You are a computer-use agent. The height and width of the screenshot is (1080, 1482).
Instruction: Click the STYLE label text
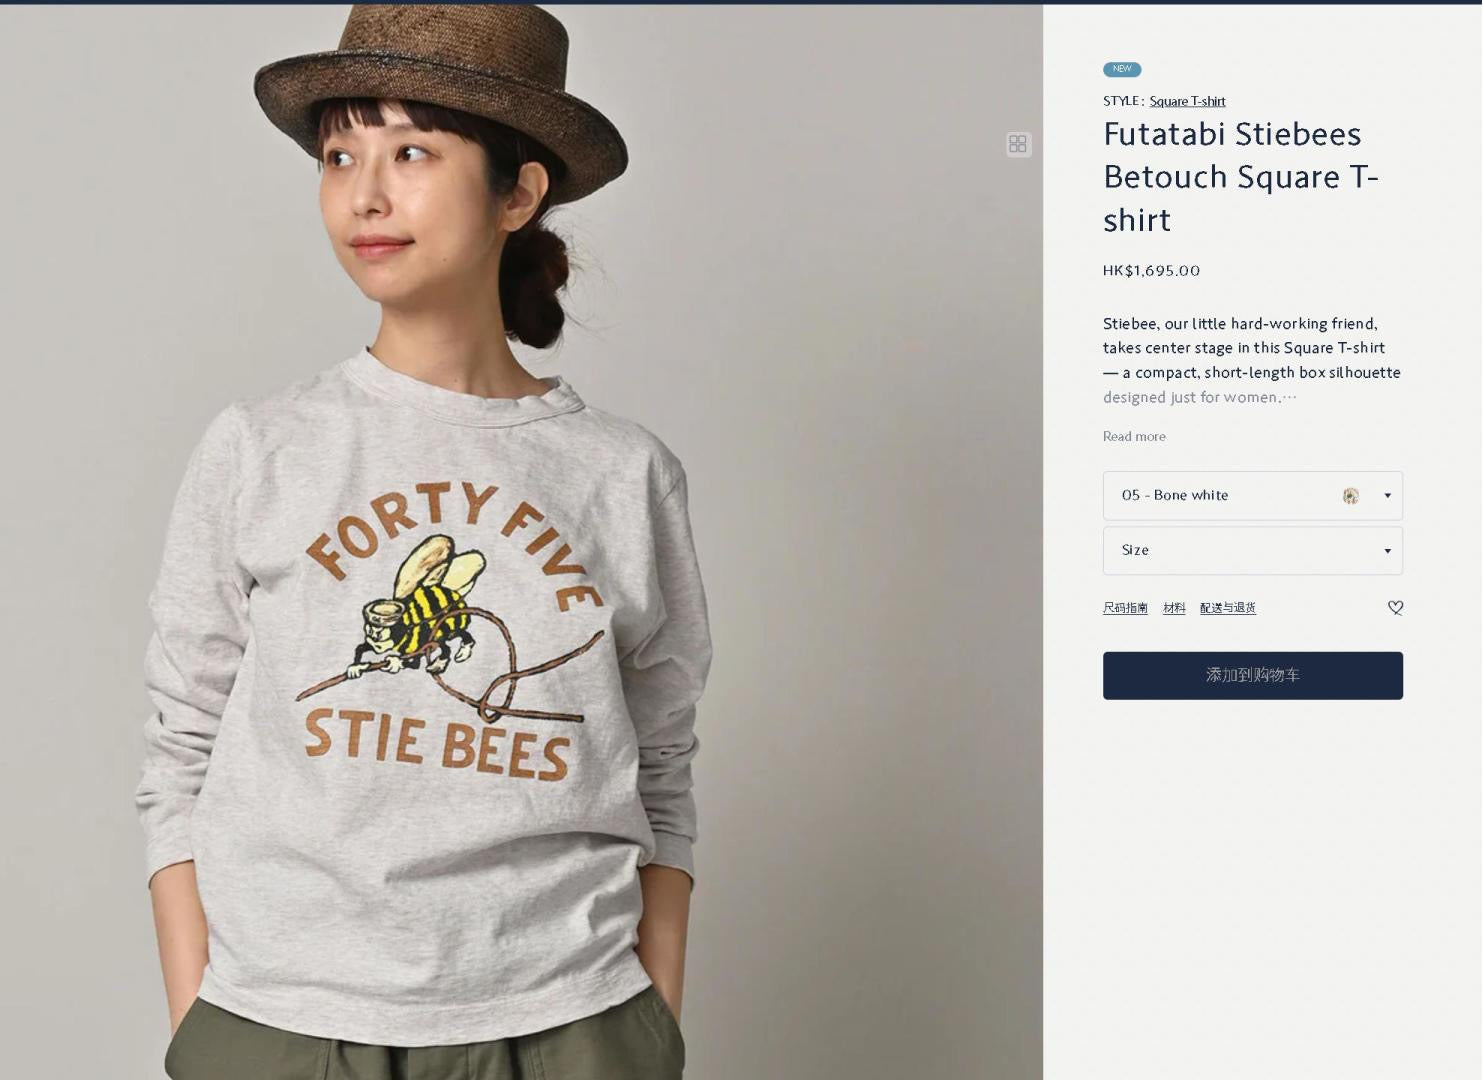click(x=1121, y=101)
